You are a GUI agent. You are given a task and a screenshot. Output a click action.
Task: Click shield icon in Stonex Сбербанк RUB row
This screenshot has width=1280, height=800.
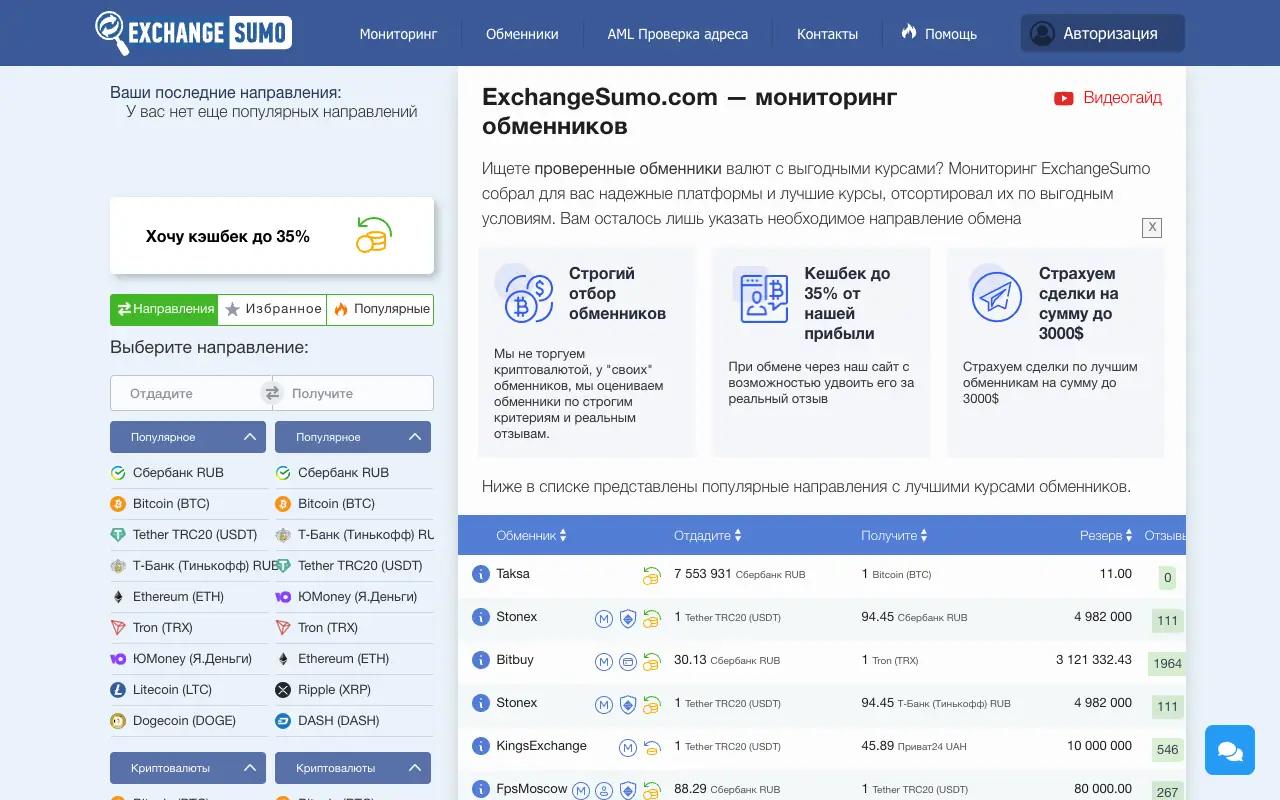(628, 619)
